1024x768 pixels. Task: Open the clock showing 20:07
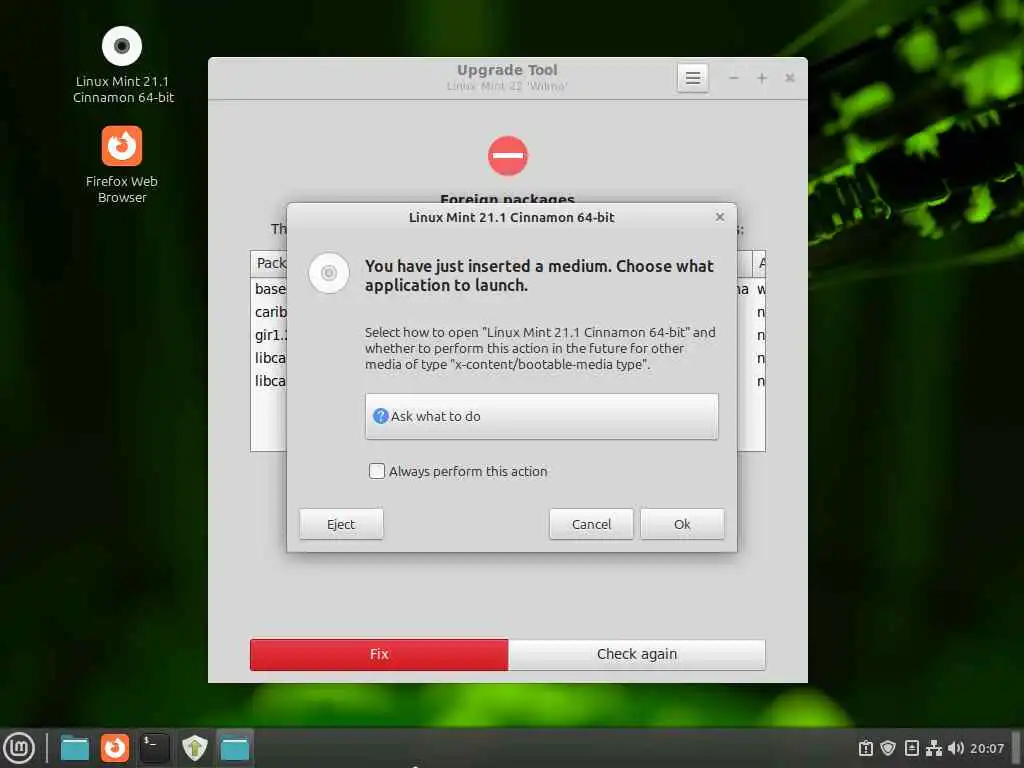click(x=987, y=748)
